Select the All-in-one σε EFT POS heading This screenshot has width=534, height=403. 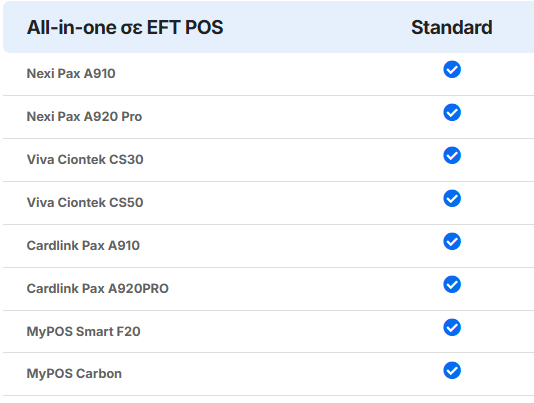(x=125, y=27)
